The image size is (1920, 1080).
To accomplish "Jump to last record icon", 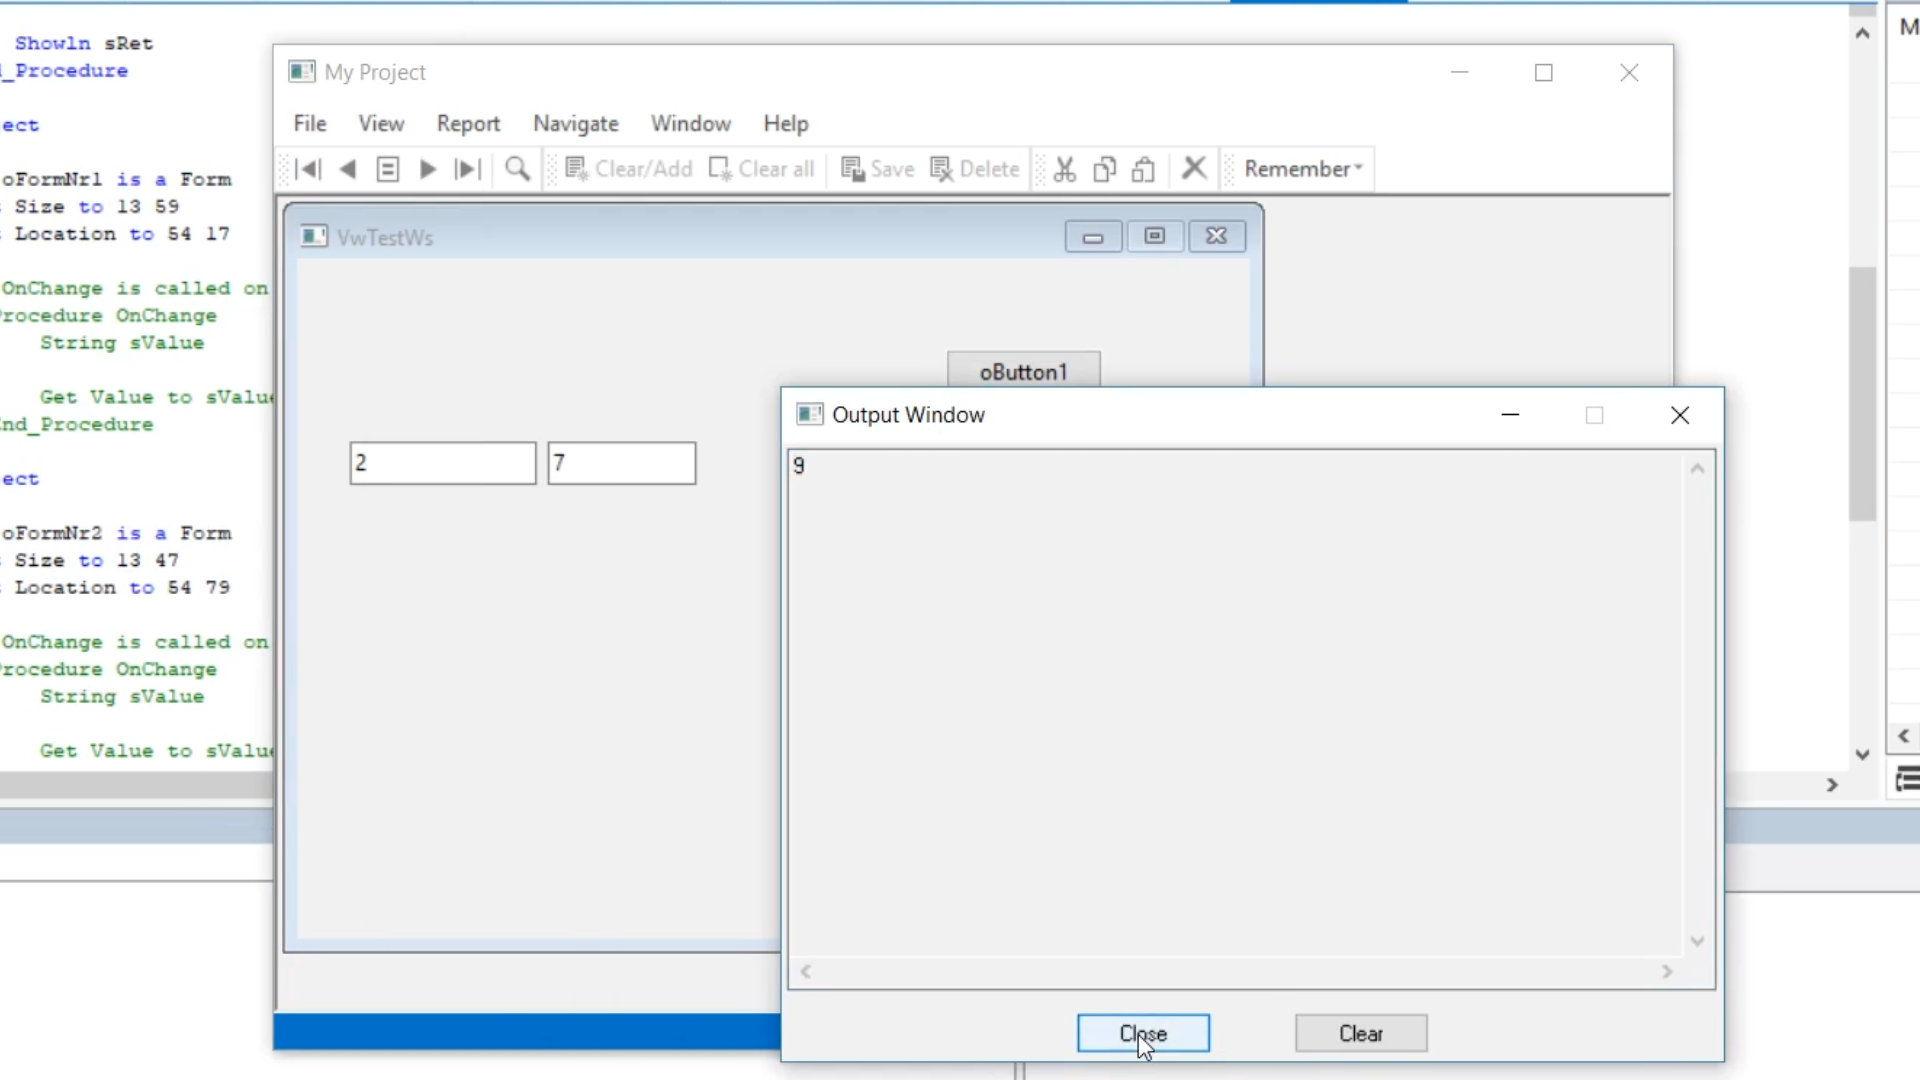I will coord(467,169).
